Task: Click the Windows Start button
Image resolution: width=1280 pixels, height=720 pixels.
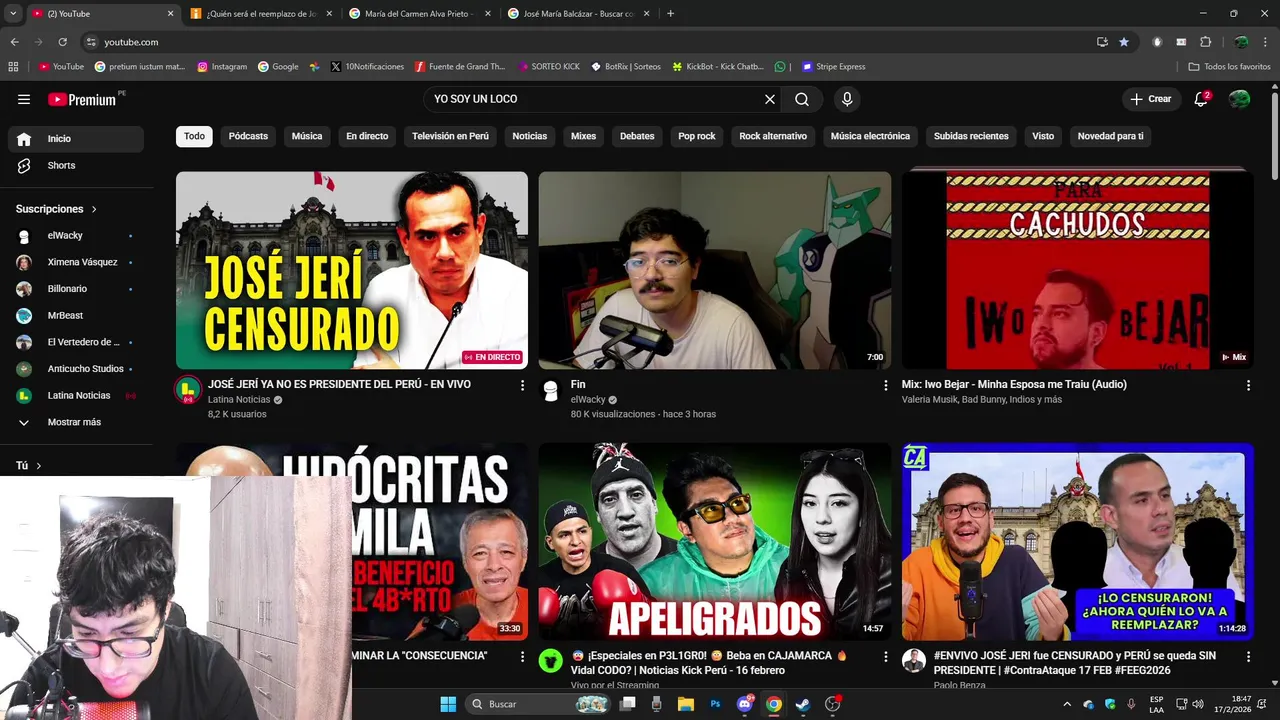Action: pos(448,704)
